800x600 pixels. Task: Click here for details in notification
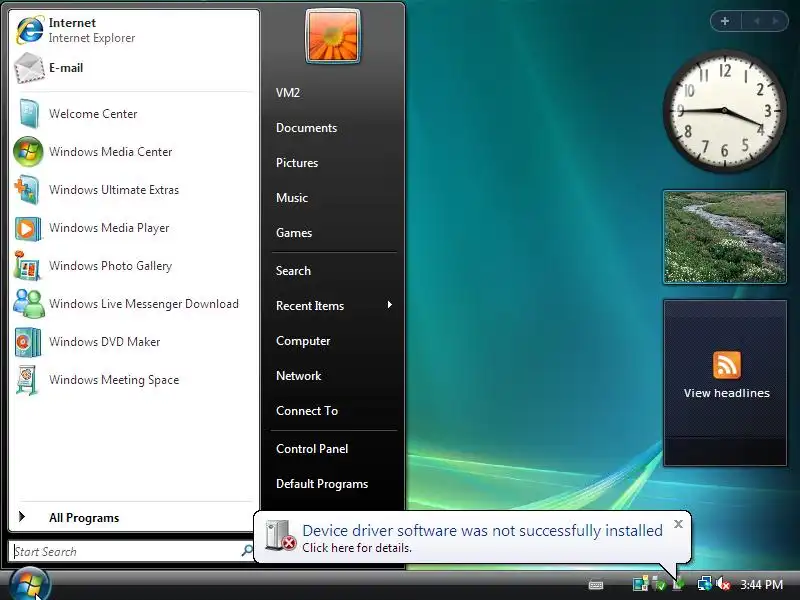pyautogui.click(x=357, y=548)
